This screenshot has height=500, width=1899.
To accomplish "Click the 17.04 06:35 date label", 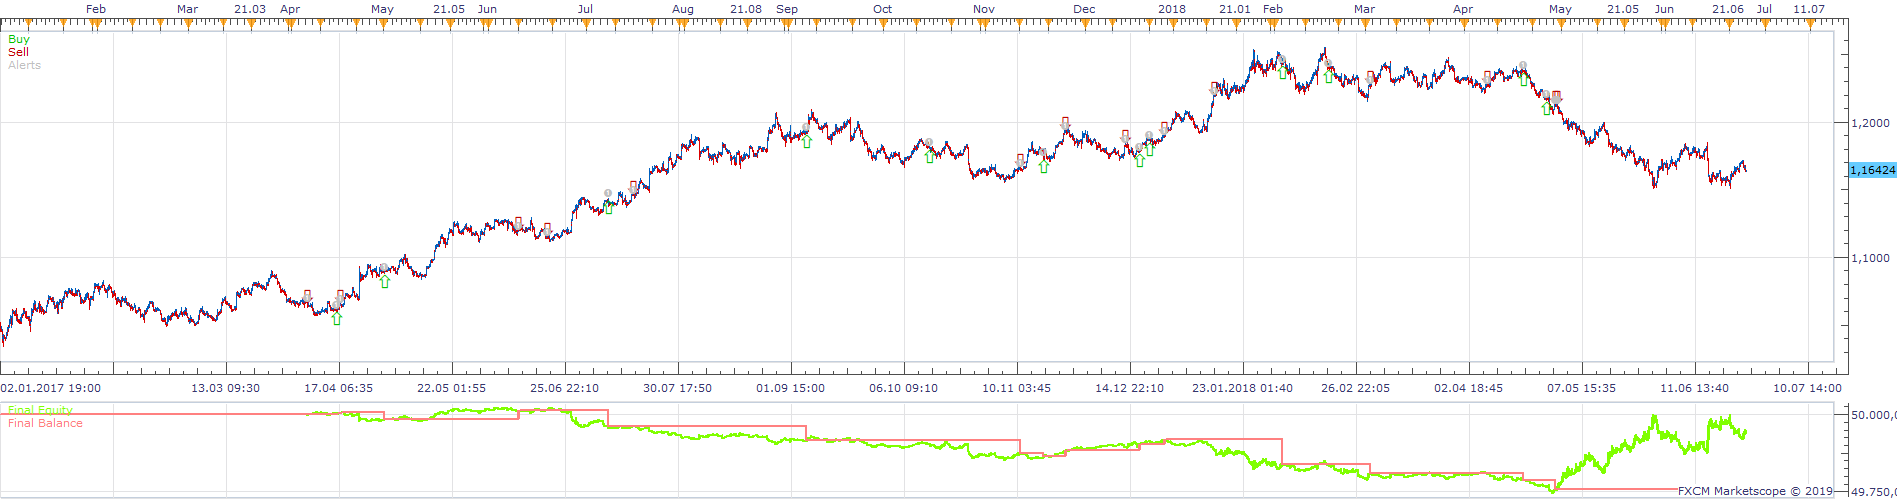I will tap(339, 388).
